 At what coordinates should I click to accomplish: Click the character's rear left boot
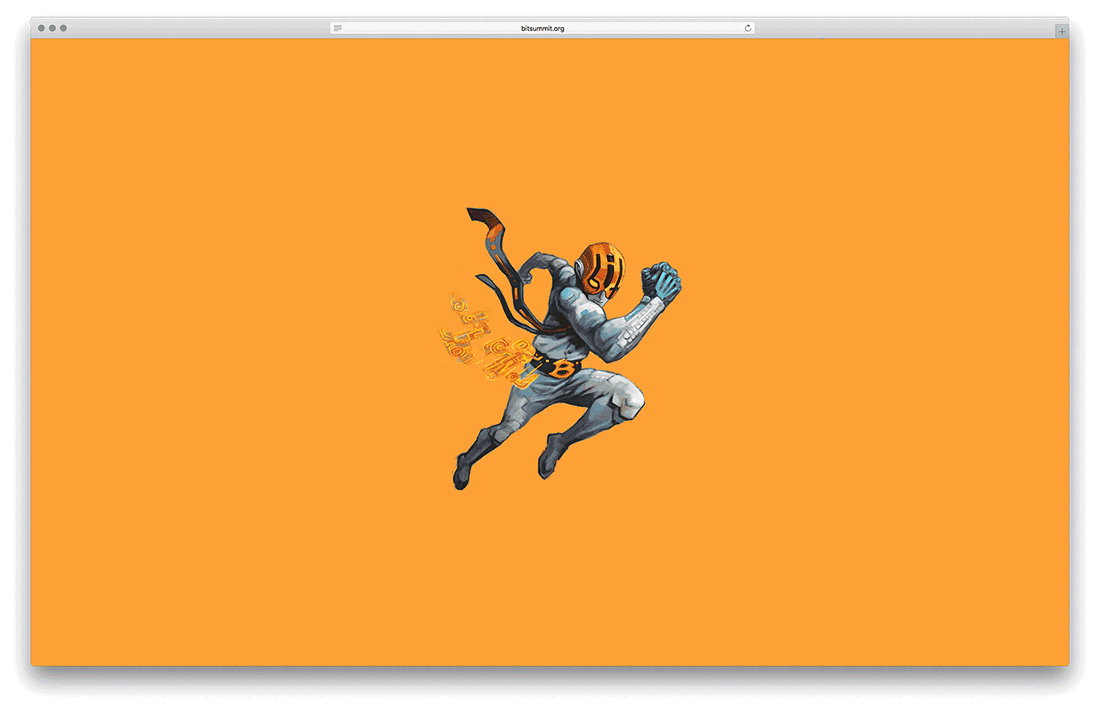462,470
